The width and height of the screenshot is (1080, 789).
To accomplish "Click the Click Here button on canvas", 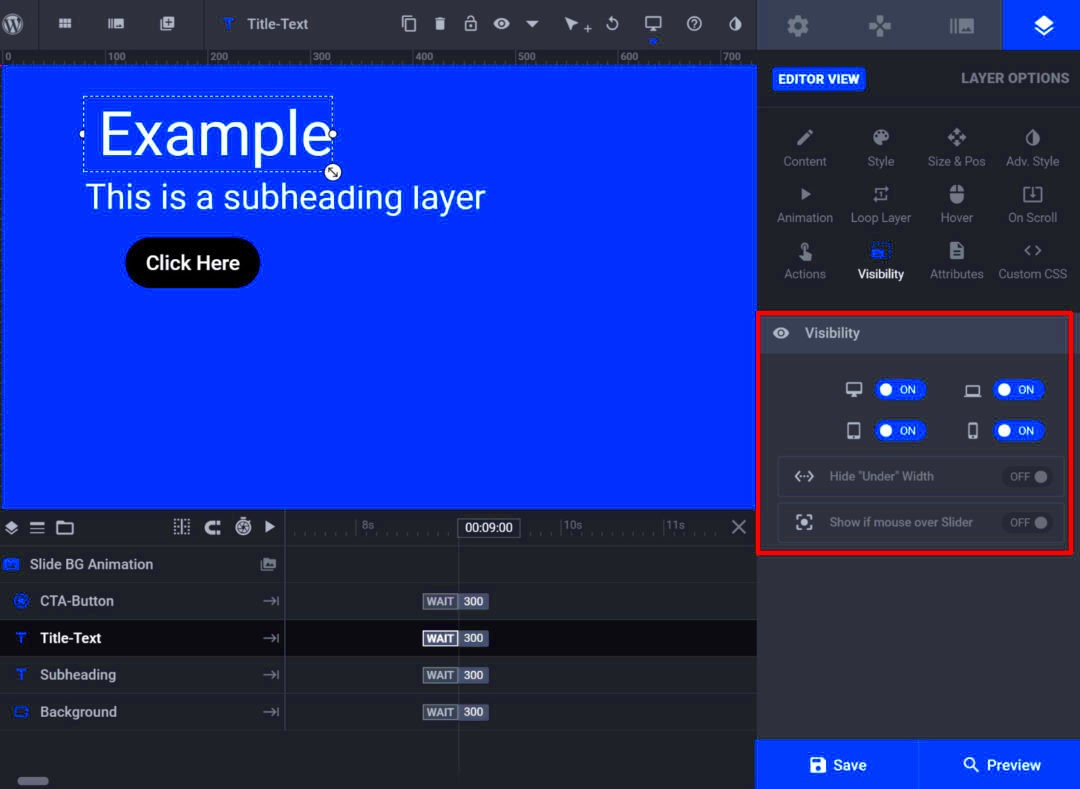I will (193, 263).
